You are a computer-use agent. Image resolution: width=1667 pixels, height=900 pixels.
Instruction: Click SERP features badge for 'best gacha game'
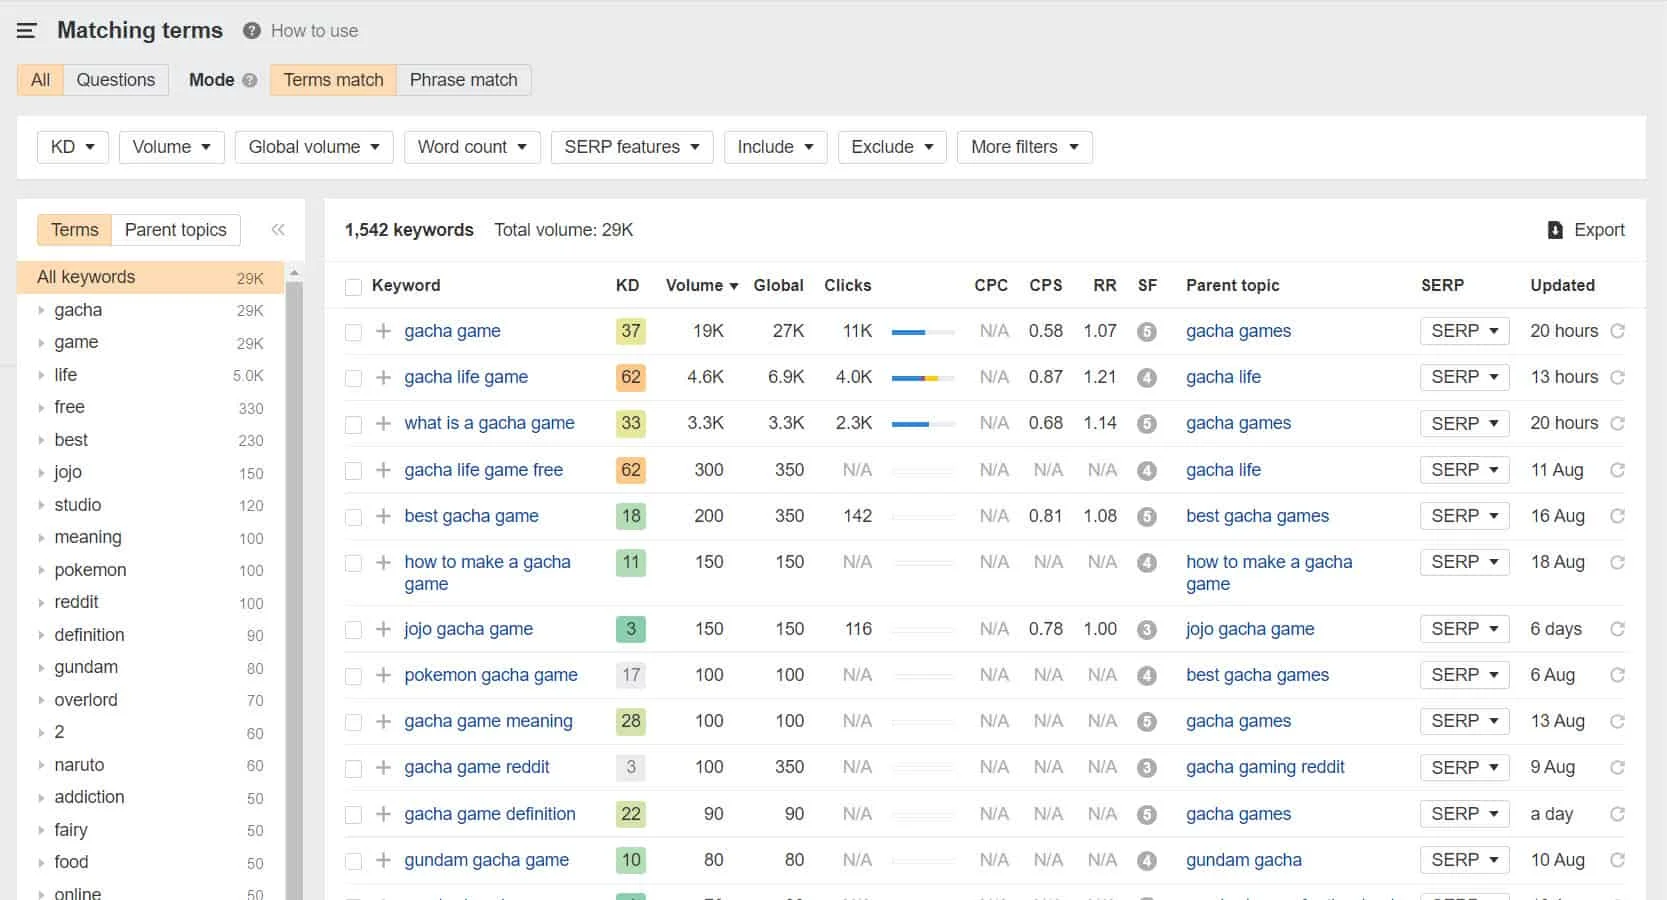[x=1147, y=517]
